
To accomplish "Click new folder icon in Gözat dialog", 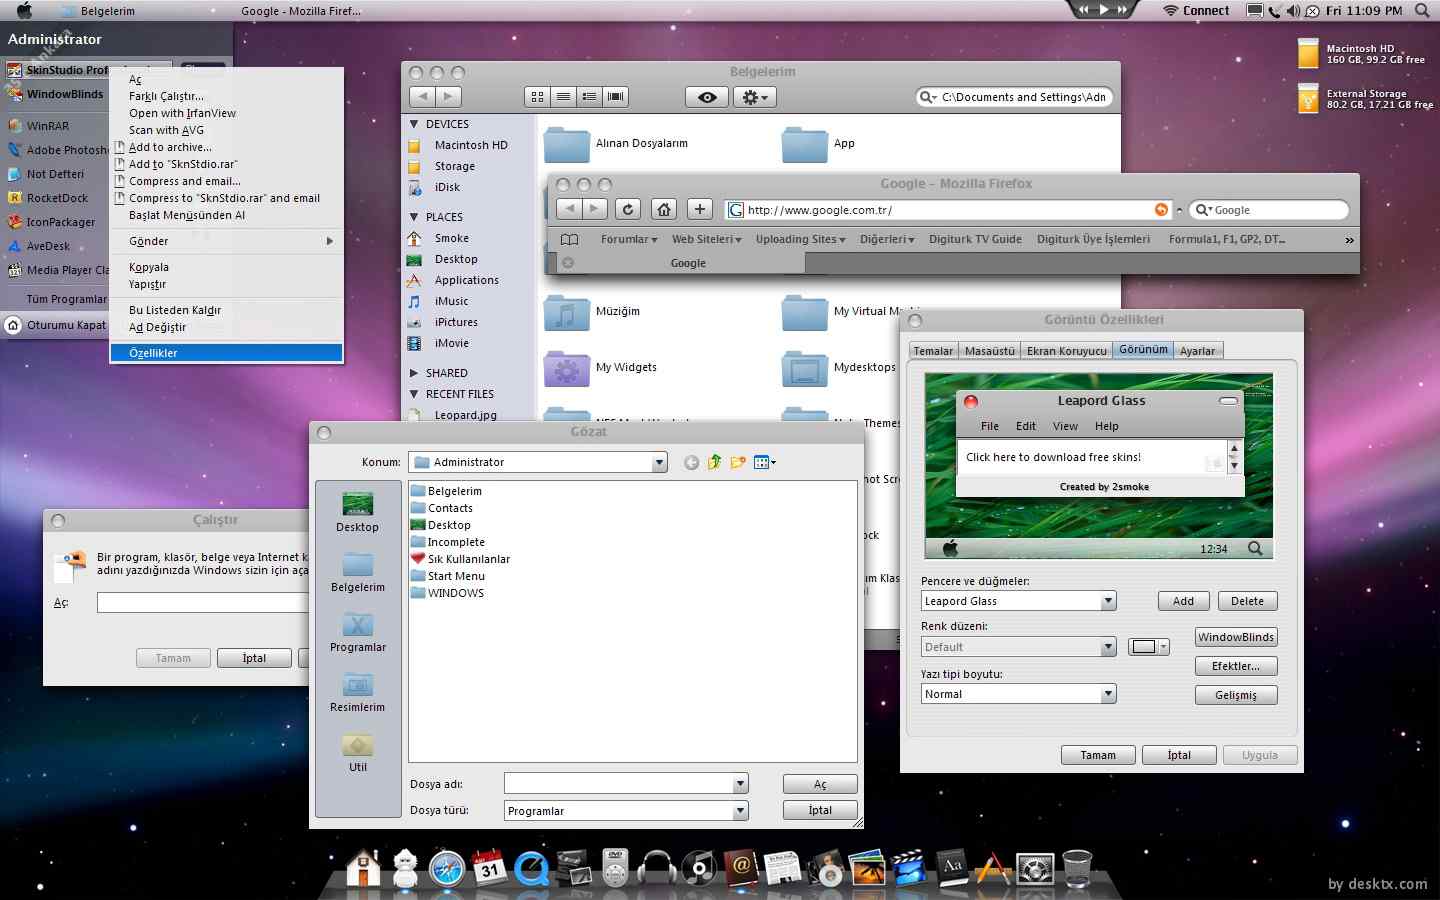I will [738, 462].
